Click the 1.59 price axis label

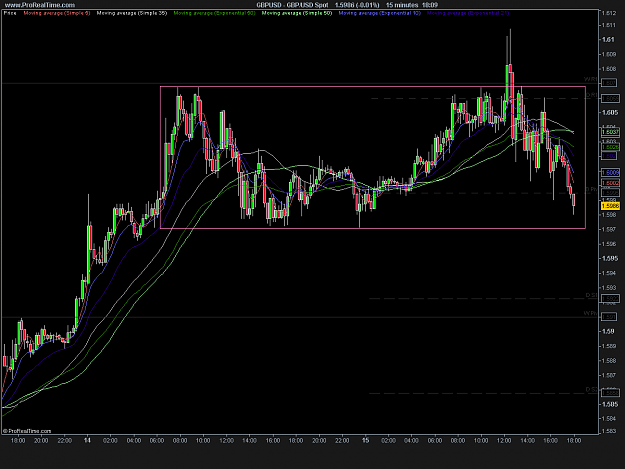click(x=607, y=331)
